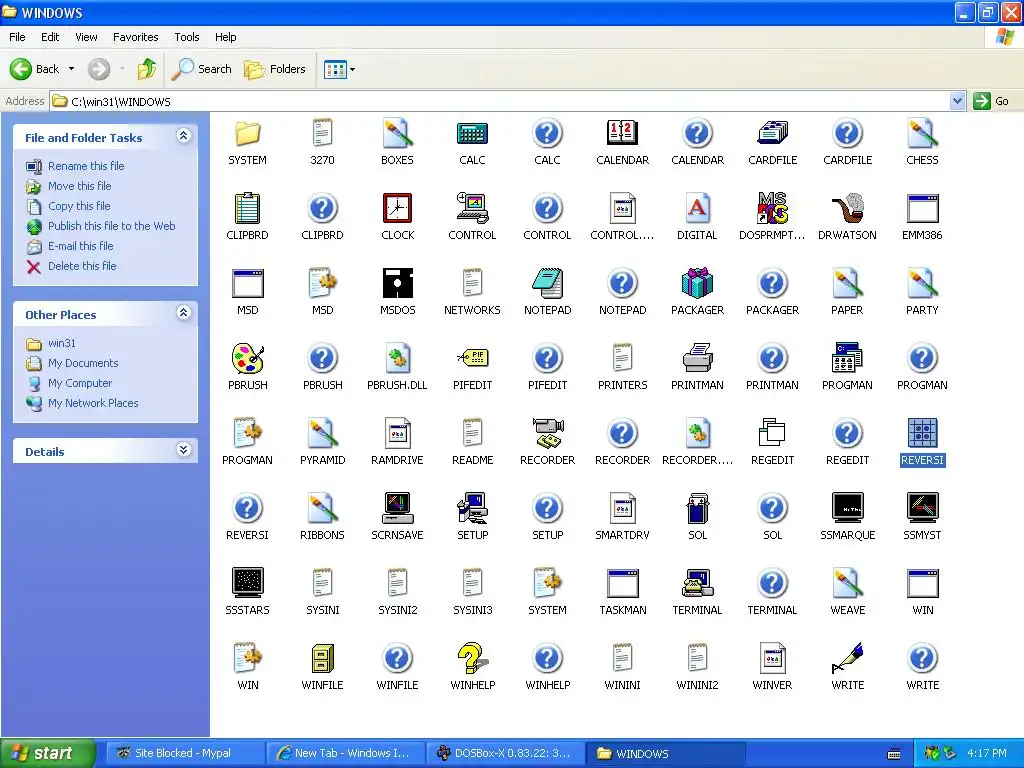
Task: Open the Help menu
Action: coord(225,37)
